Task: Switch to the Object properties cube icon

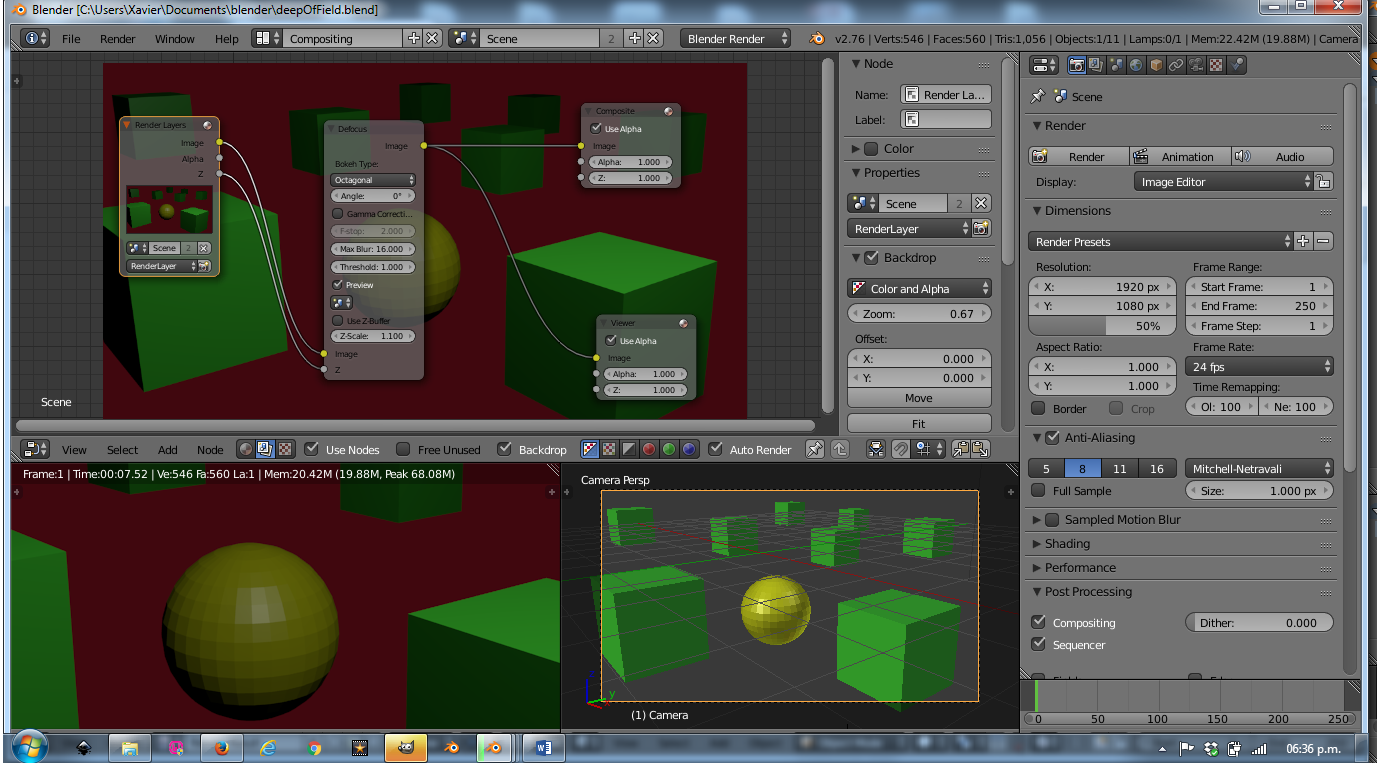Action: (x=1156, y=65)
